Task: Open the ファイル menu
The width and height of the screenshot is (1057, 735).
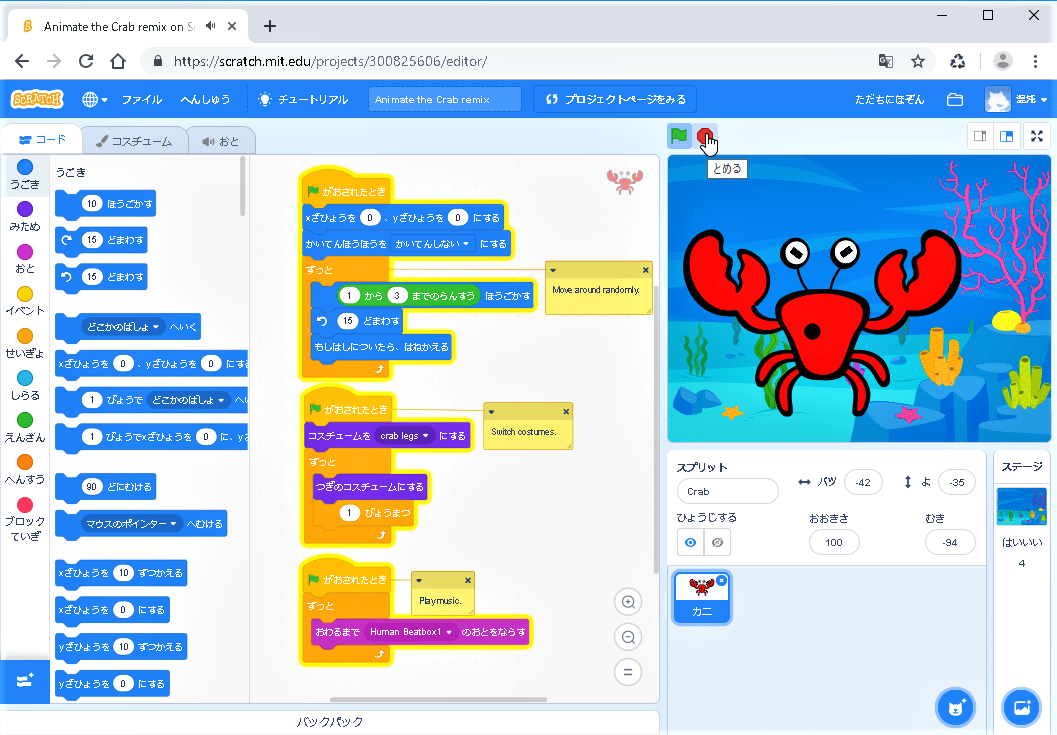Action: [x=142, y=99]
